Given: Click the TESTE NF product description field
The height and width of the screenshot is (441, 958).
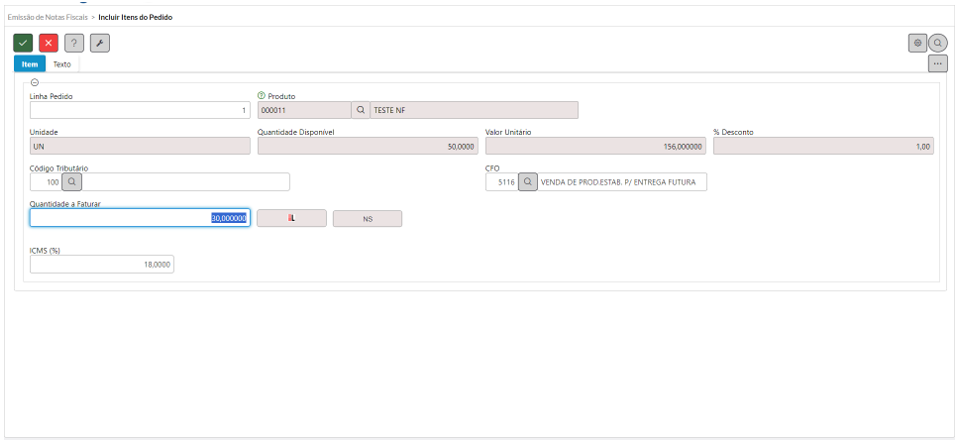Looking at the screenshot, I should pyautogui.click(x=474, y=110).
